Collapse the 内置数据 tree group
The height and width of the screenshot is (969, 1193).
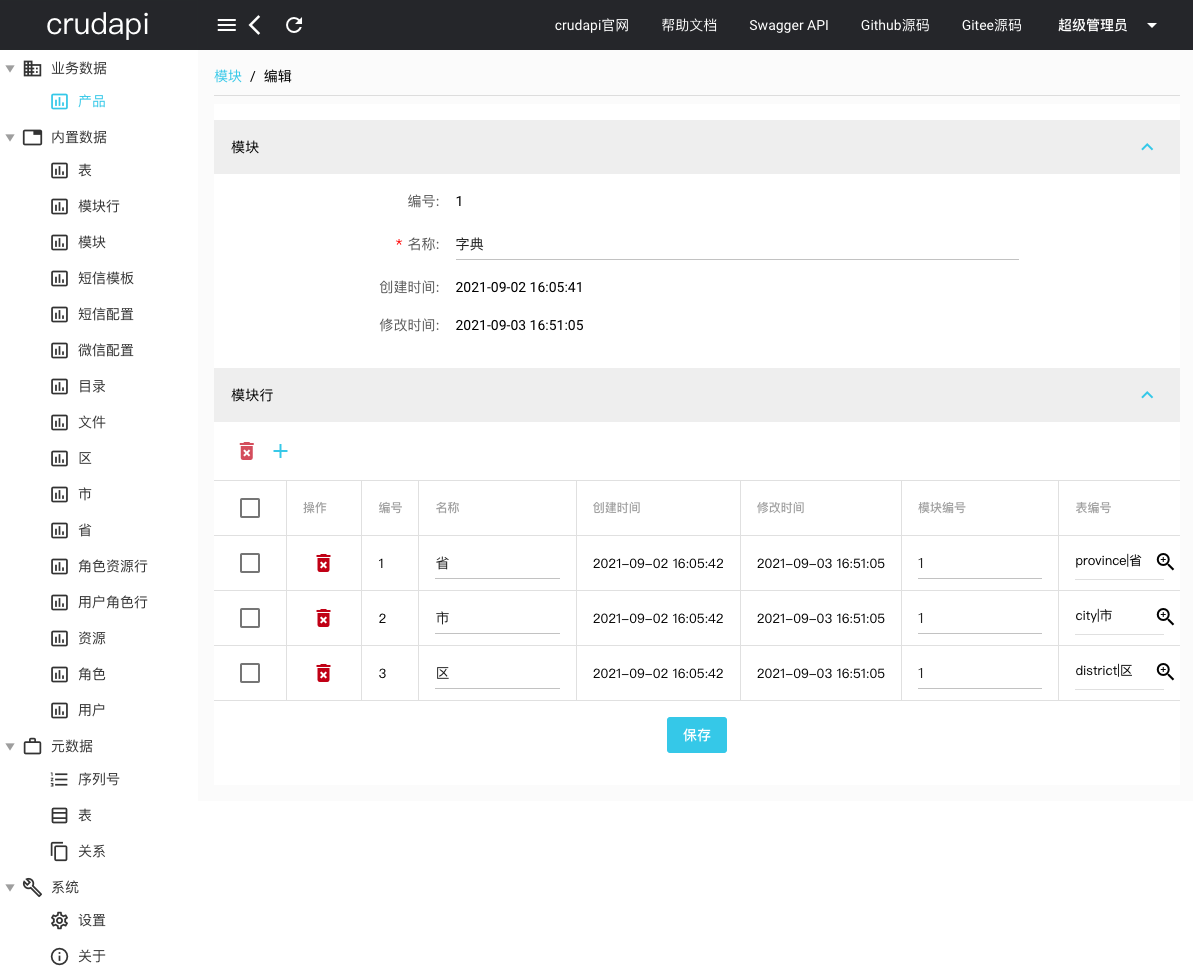tap(11, 137)
